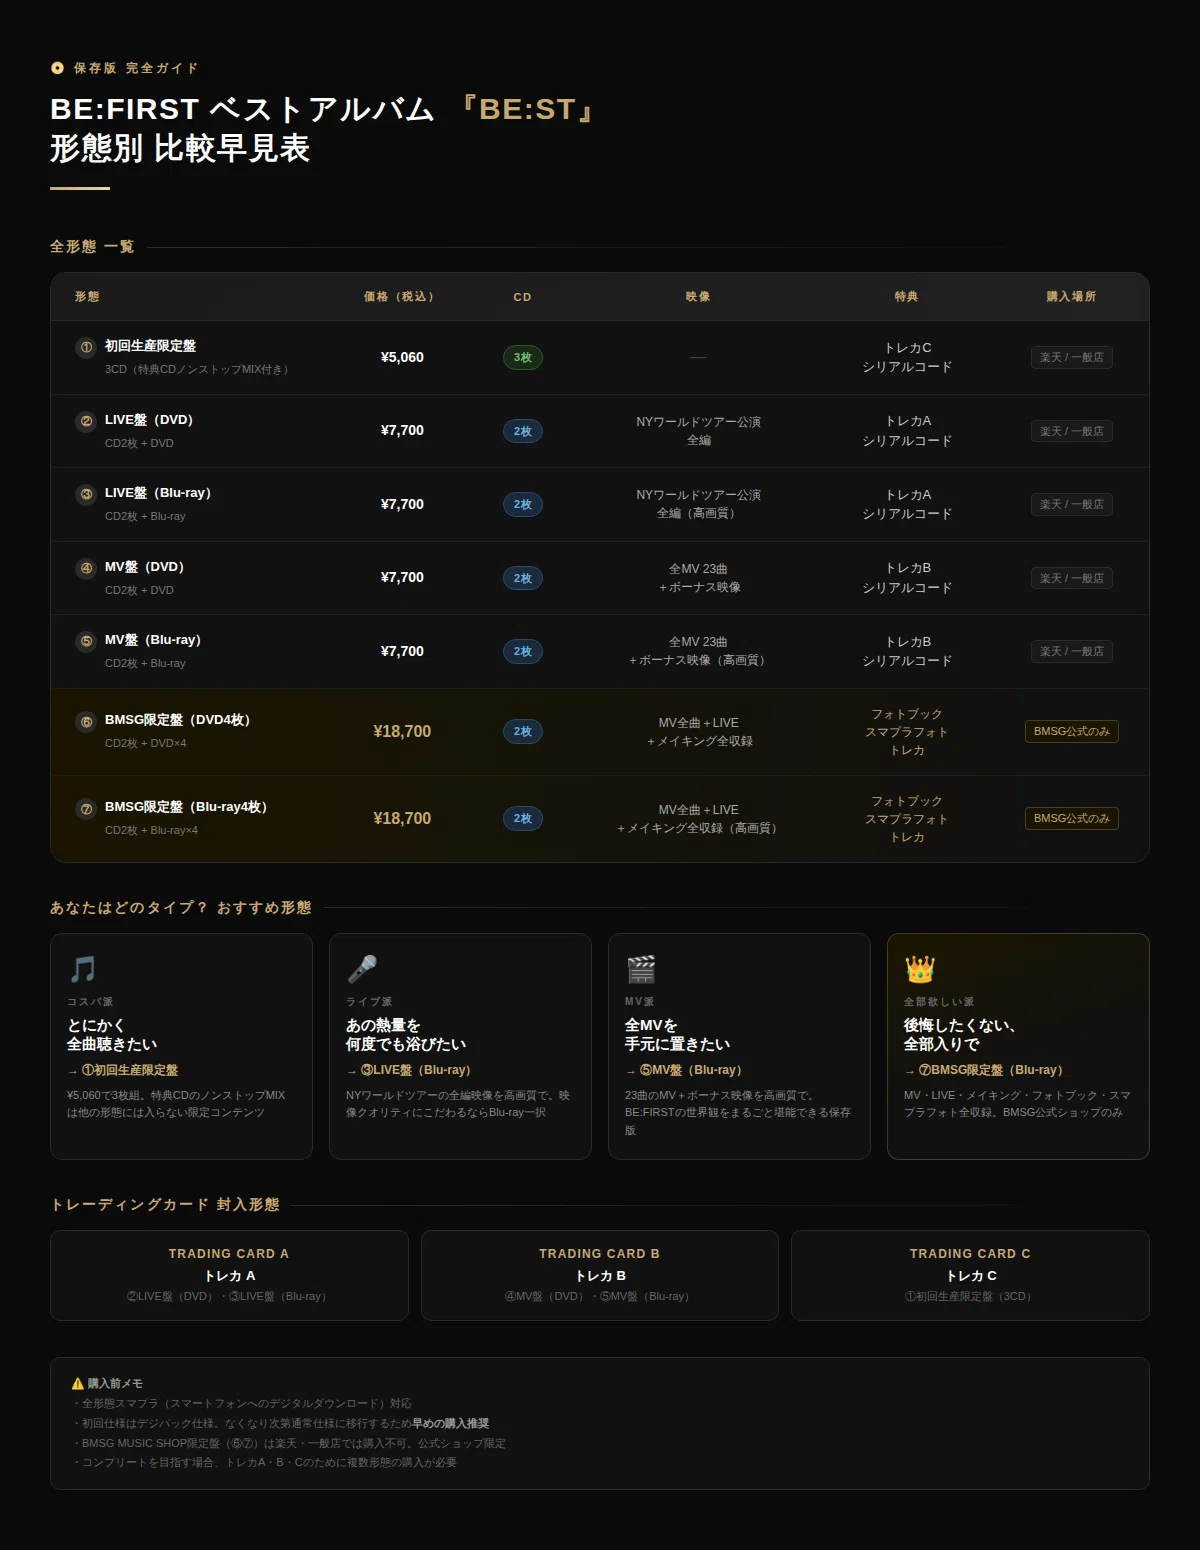The image size is (1200, 1550).
Task: Click 楽天/一般店 button in MV盤 (DVD) row
Action: click(x=1071, y=578)
